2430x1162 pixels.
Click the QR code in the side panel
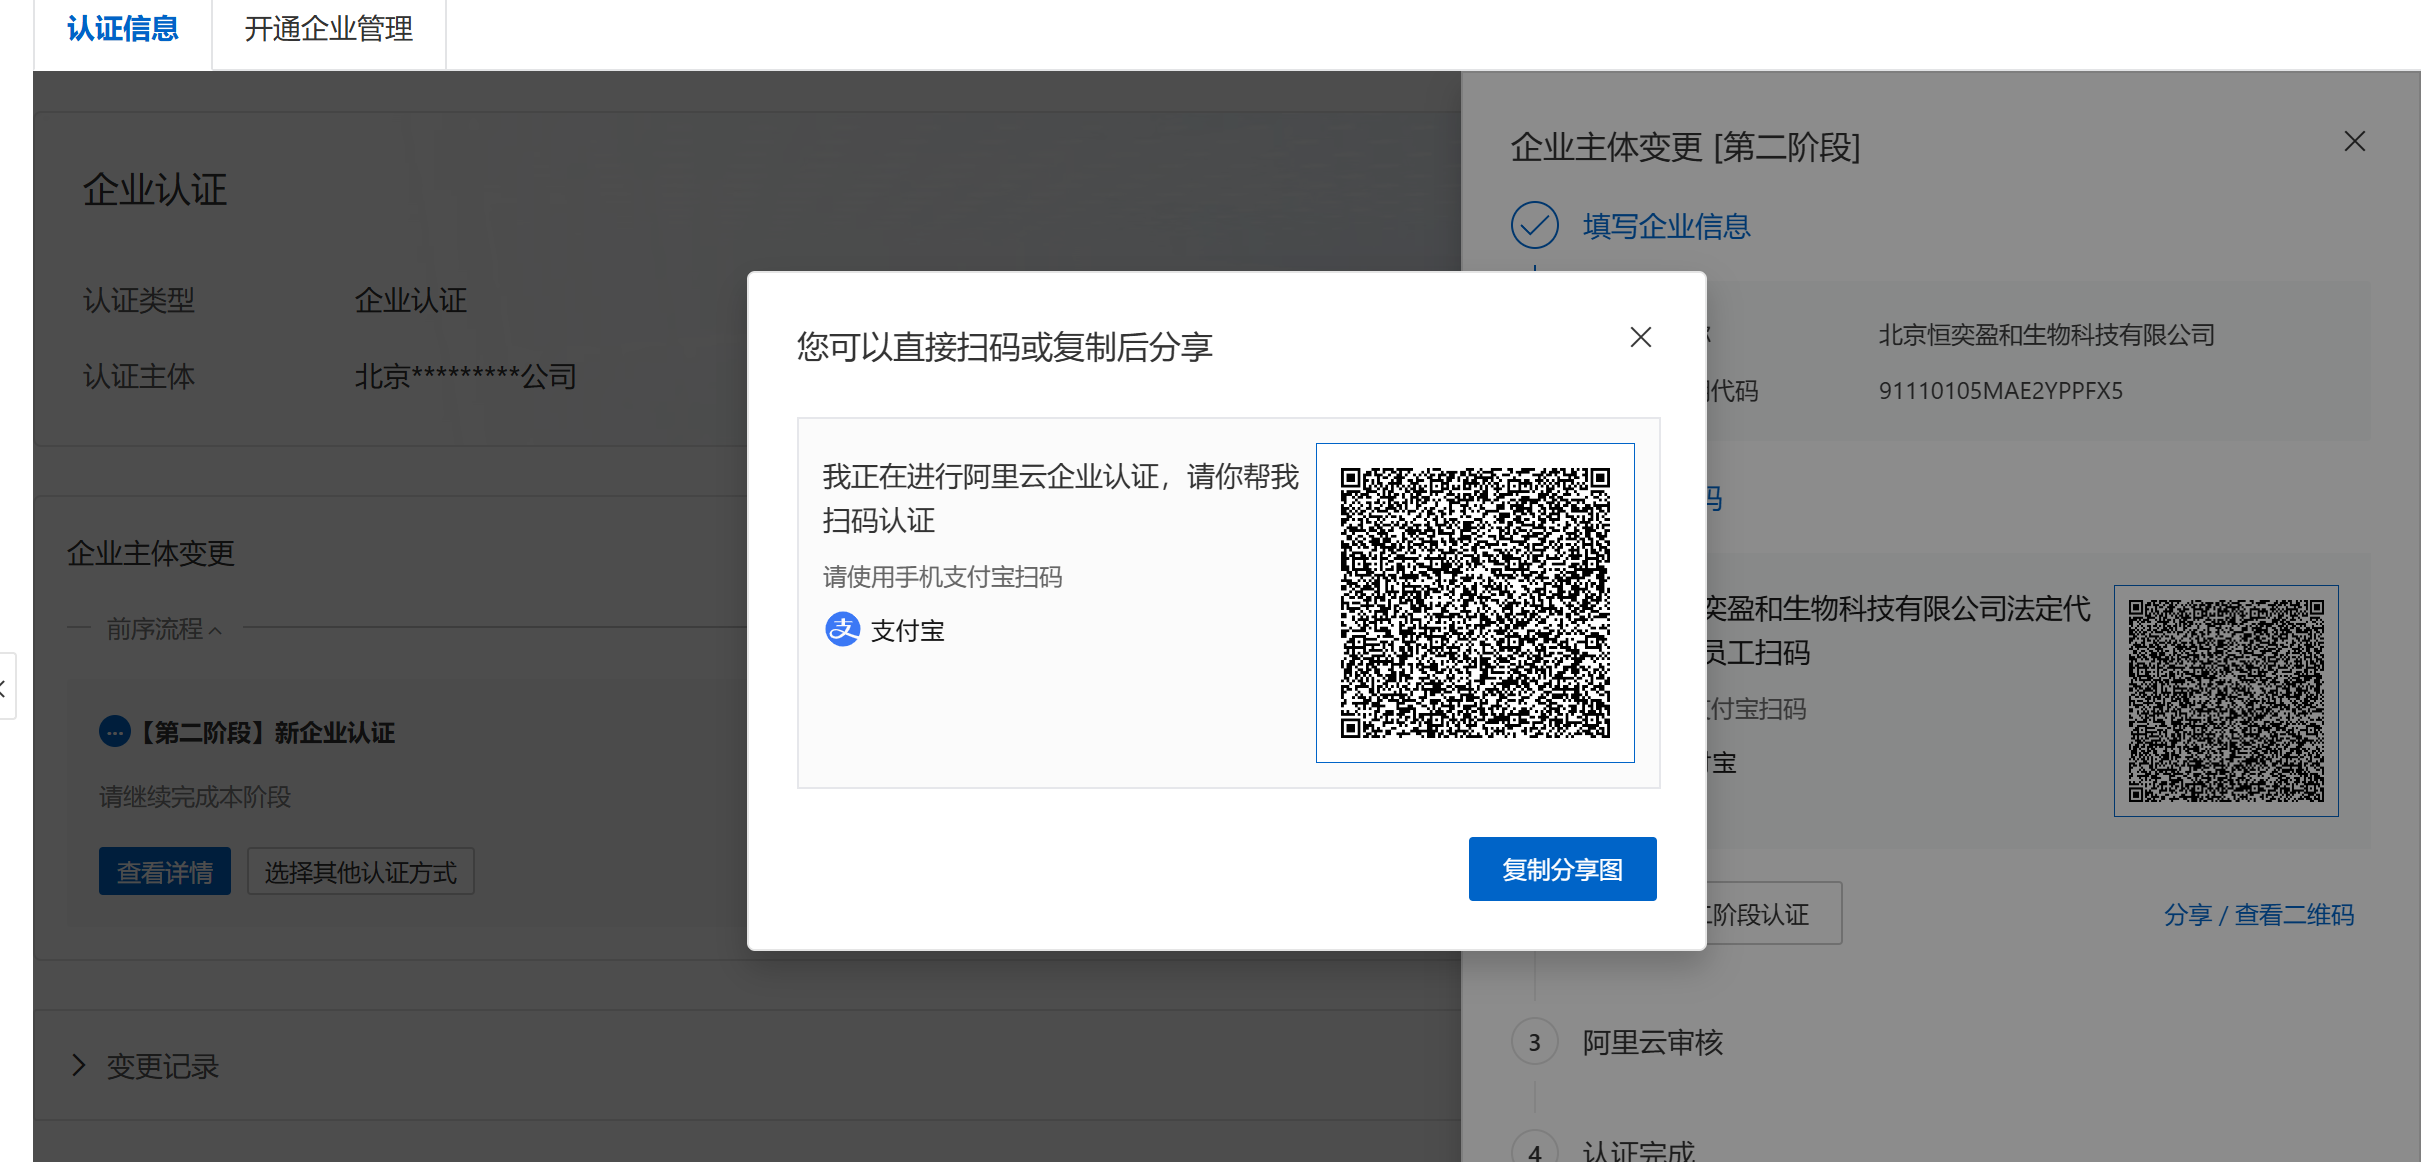click(2225, 701)
